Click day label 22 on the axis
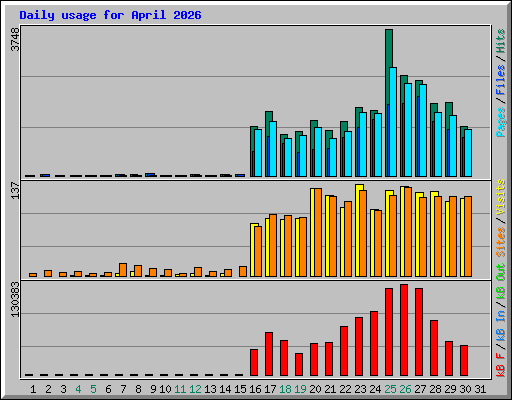 345,389
